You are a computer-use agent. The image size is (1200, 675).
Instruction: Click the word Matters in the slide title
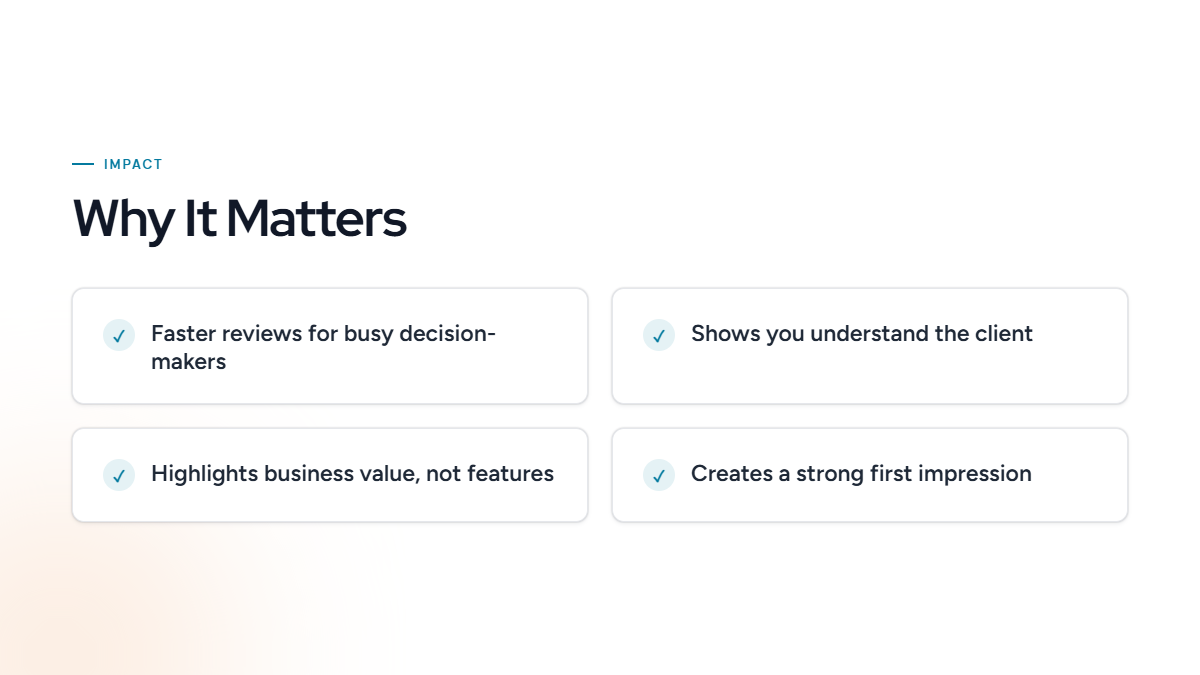click(x=316, y=218)
